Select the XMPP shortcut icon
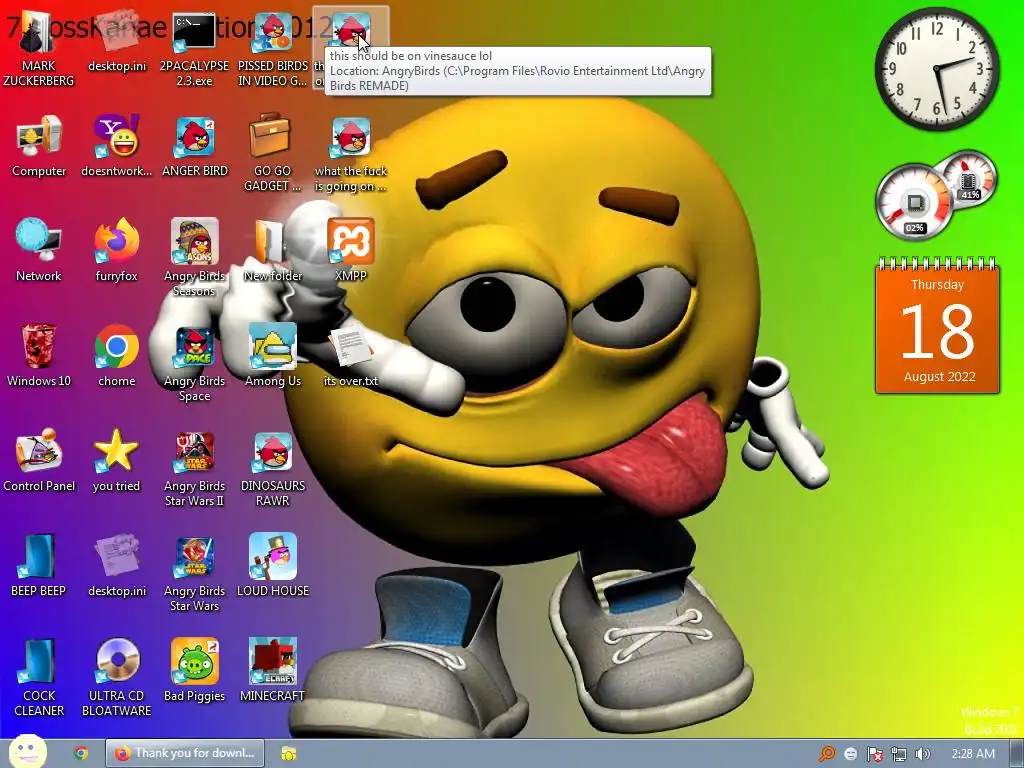This screenshot has height=768, width=1024. coord(351,251)
